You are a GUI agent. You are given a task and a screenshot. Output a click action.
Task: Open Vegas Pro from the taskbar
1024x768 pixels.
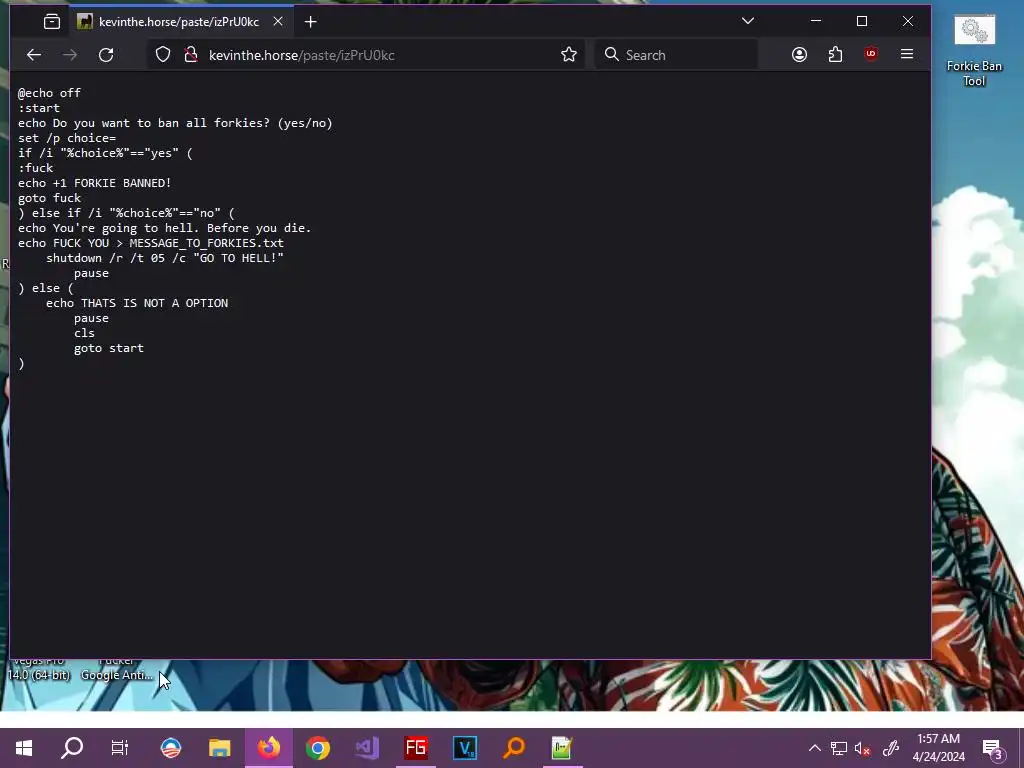pyautogui.click(x=465, y=748)
